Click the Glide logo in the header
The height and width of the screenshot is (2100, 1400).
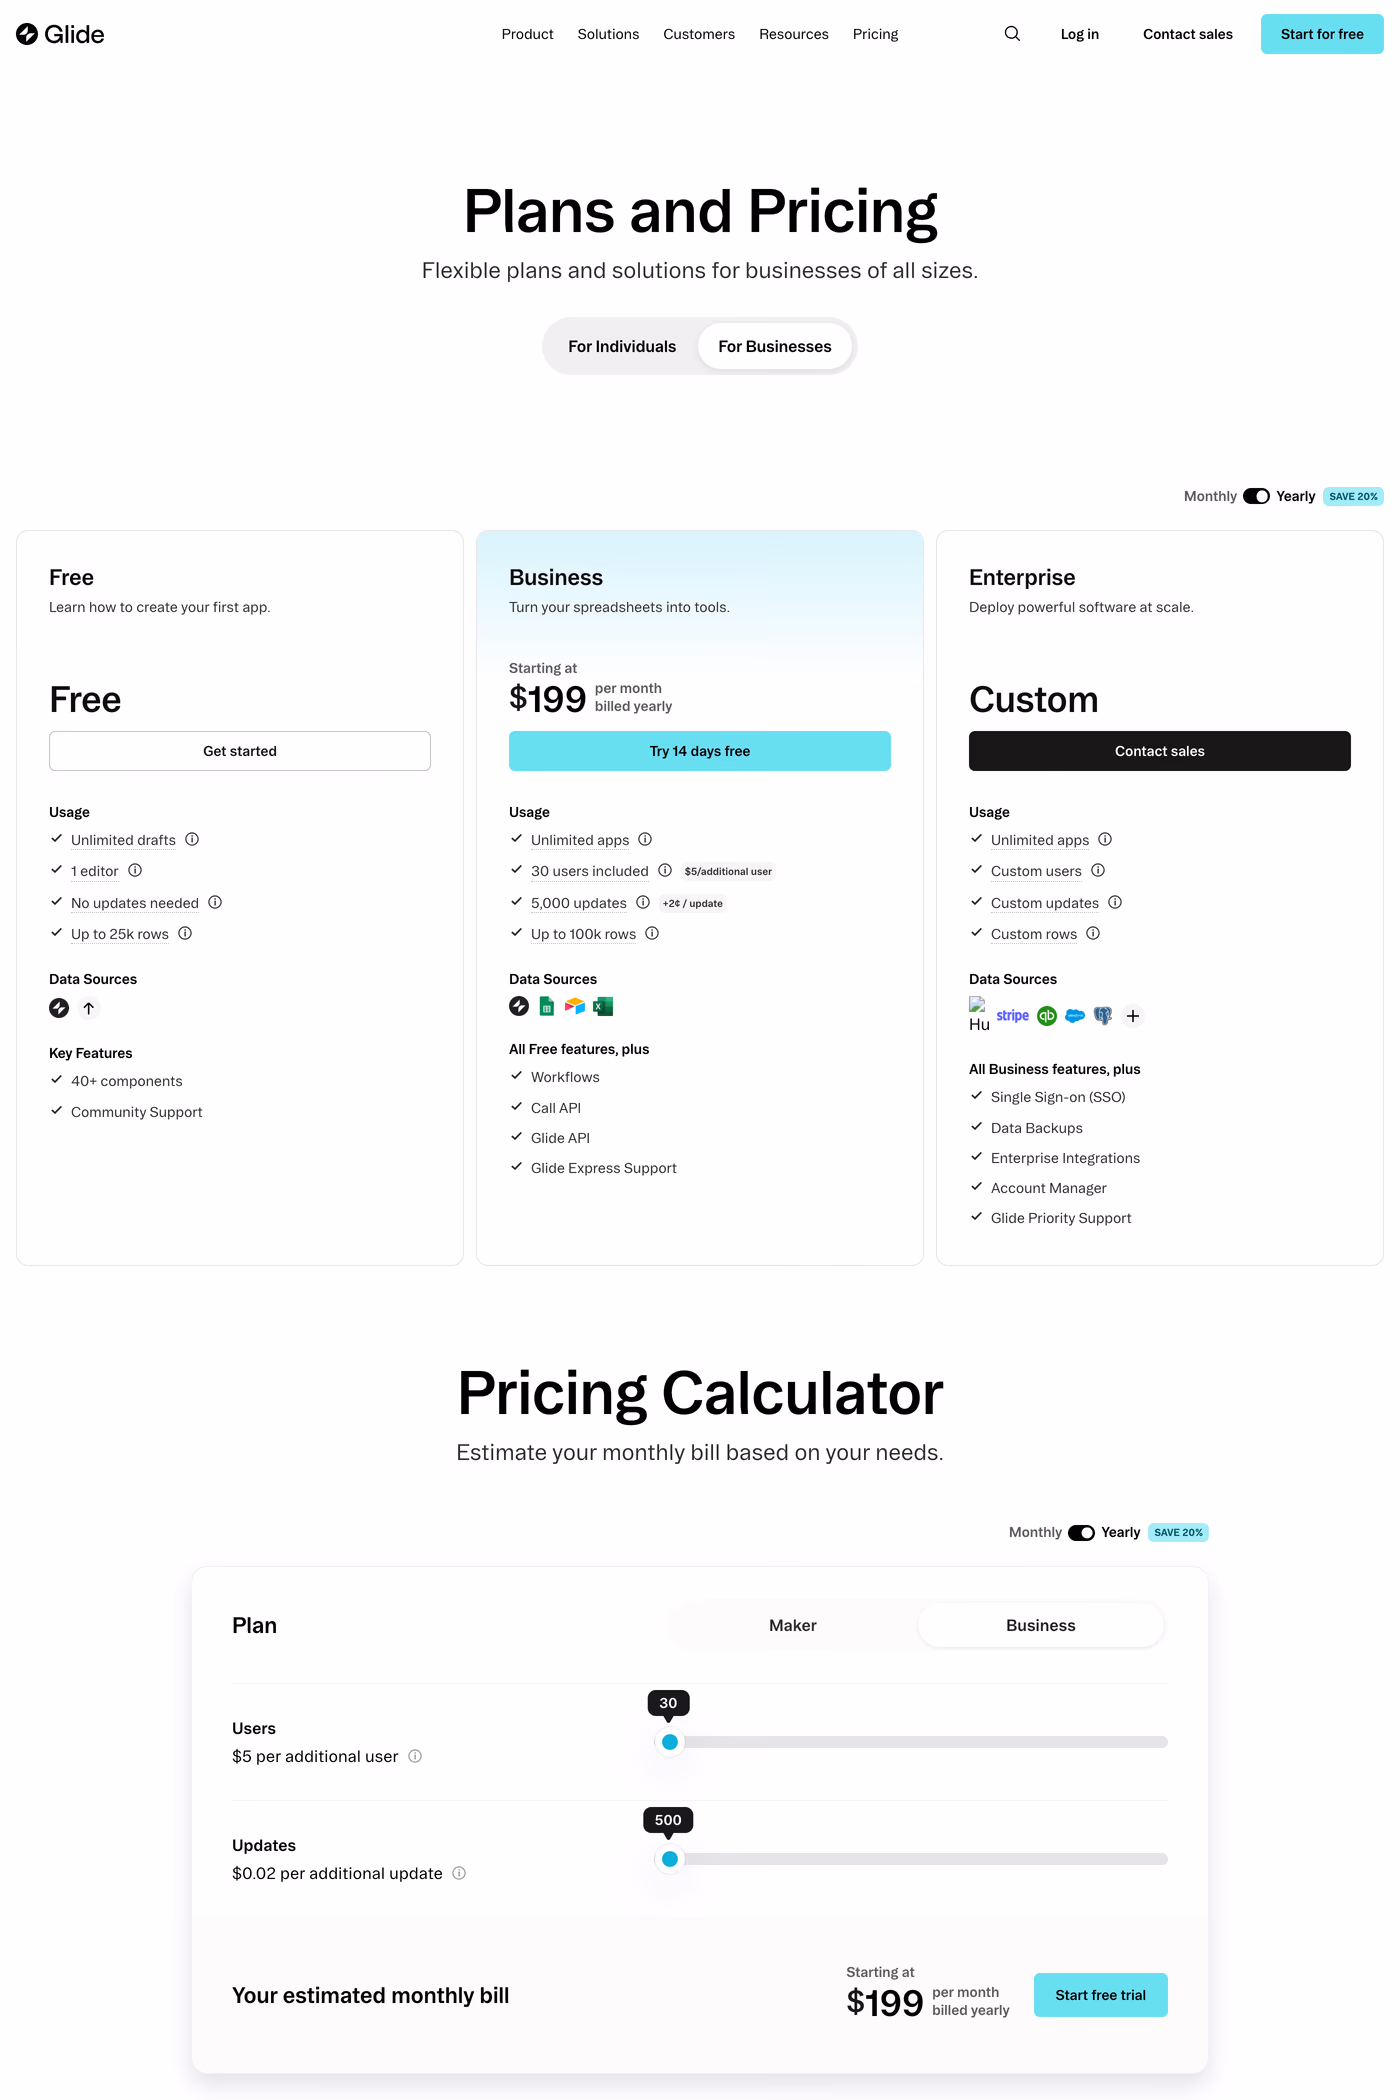click(x=60, y=34)
